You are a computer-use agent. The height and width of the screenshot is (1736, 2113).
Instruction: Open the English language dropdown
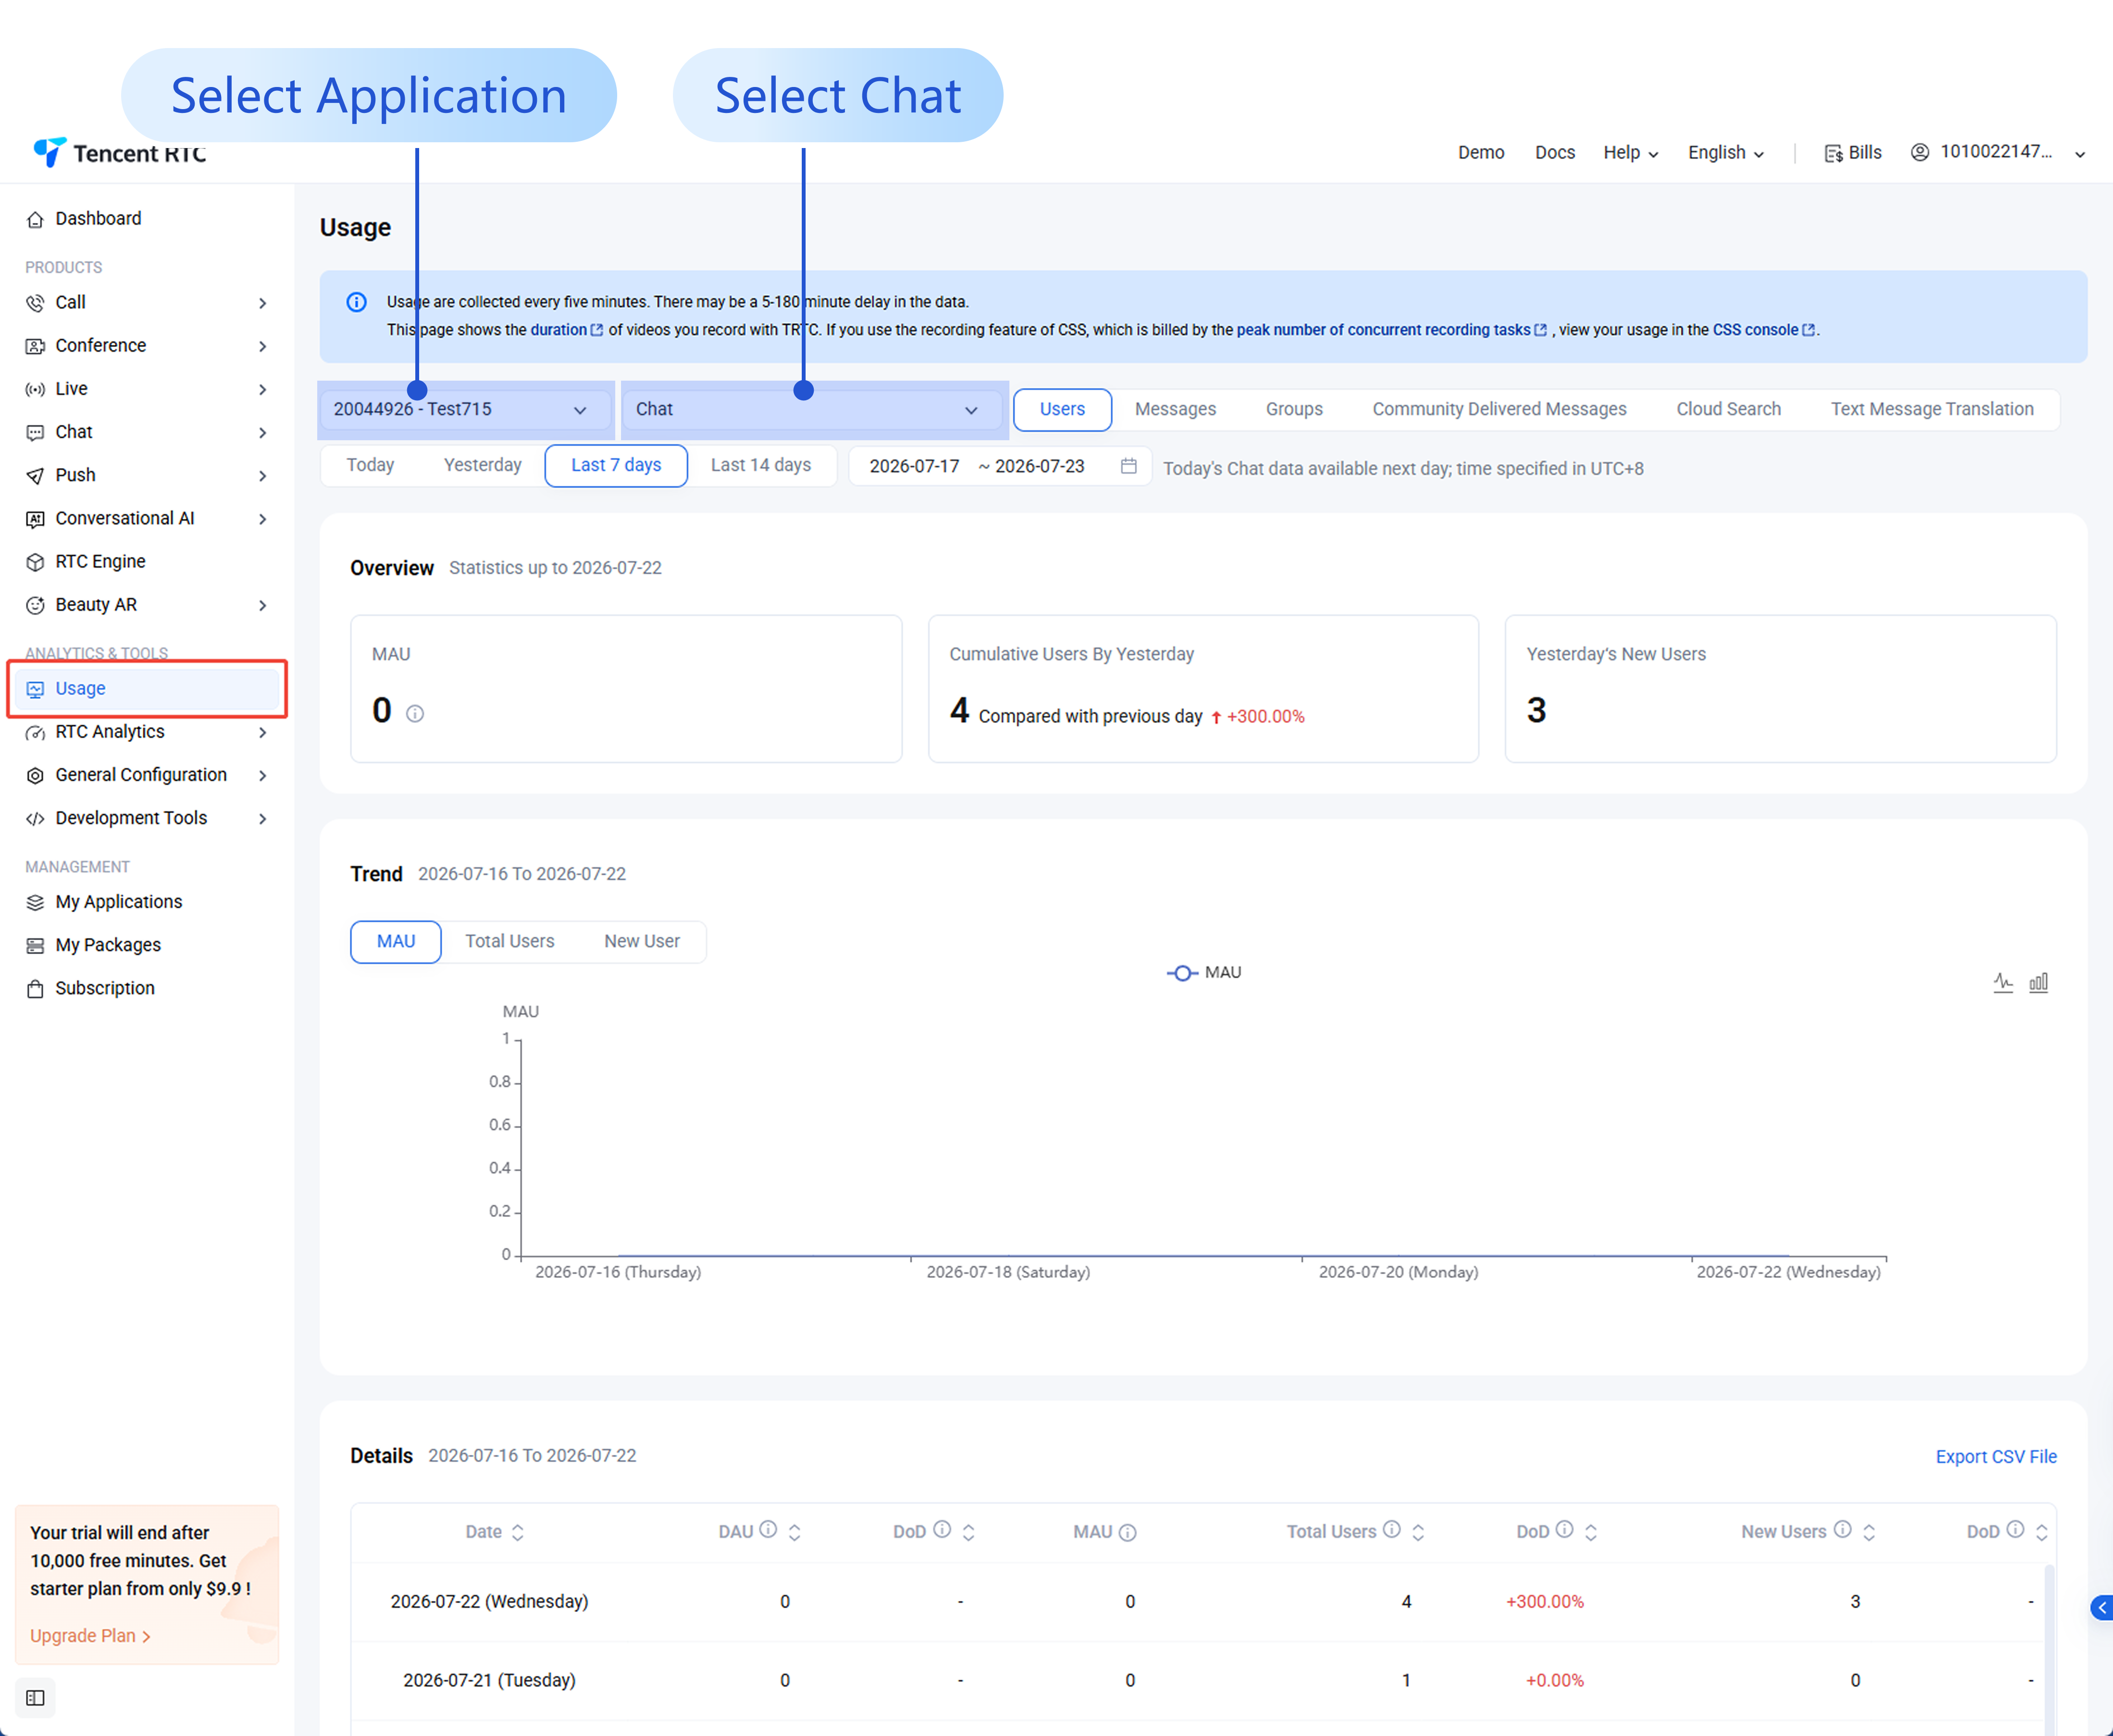[1726, 153]
